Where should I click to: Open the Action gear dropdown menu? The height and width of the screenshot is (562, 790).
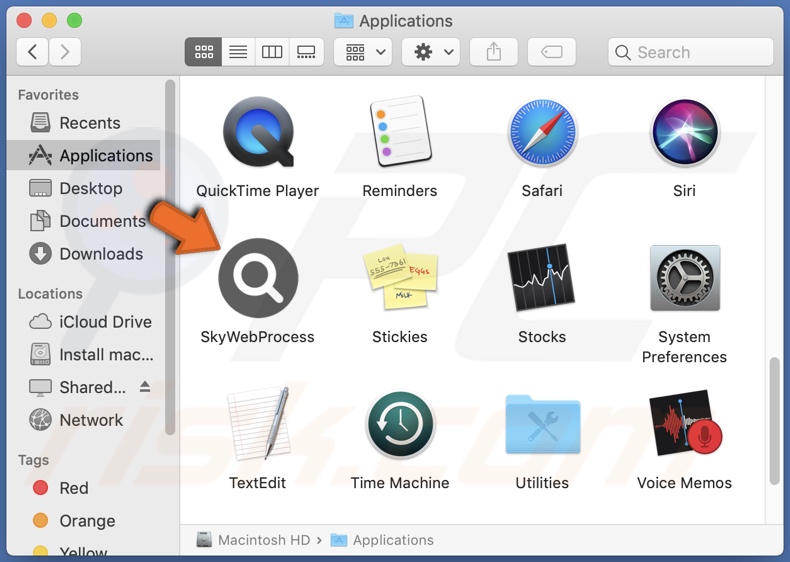pos(432,52)
